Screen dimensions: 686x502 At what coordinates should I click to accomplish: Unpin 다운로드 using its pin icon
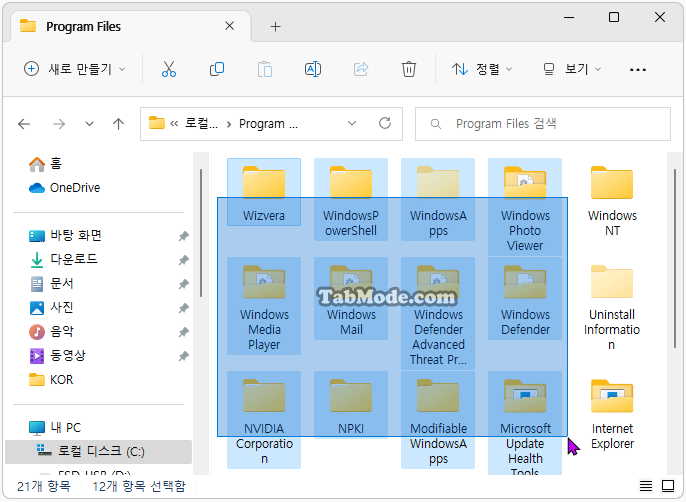[183, 260]
